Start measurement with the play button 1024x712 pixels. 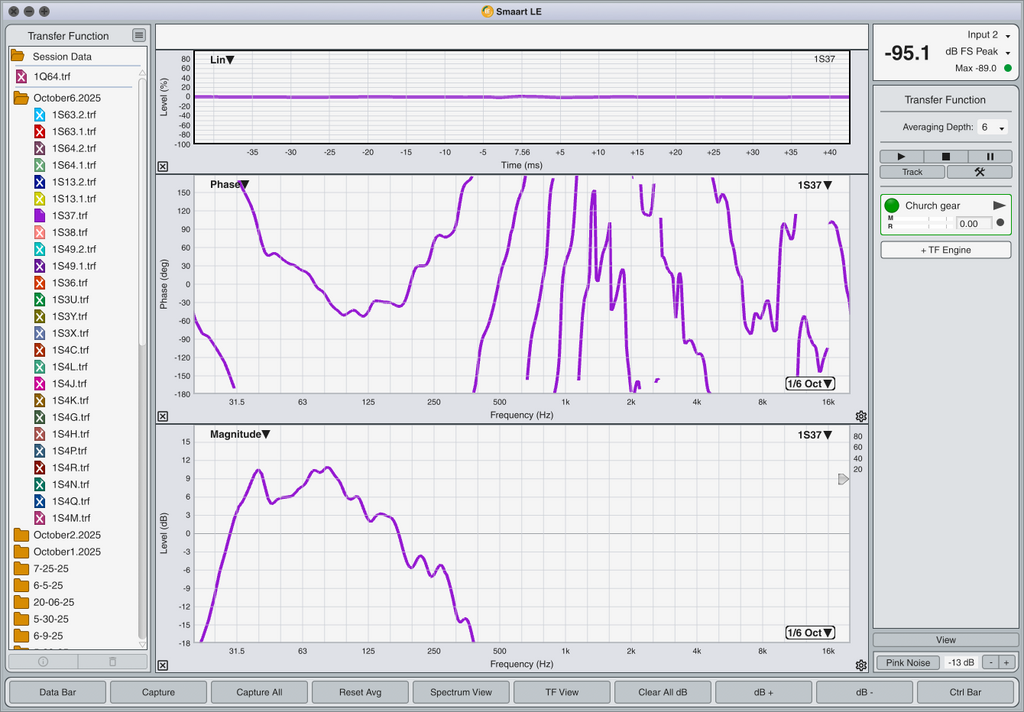[902, 156]
